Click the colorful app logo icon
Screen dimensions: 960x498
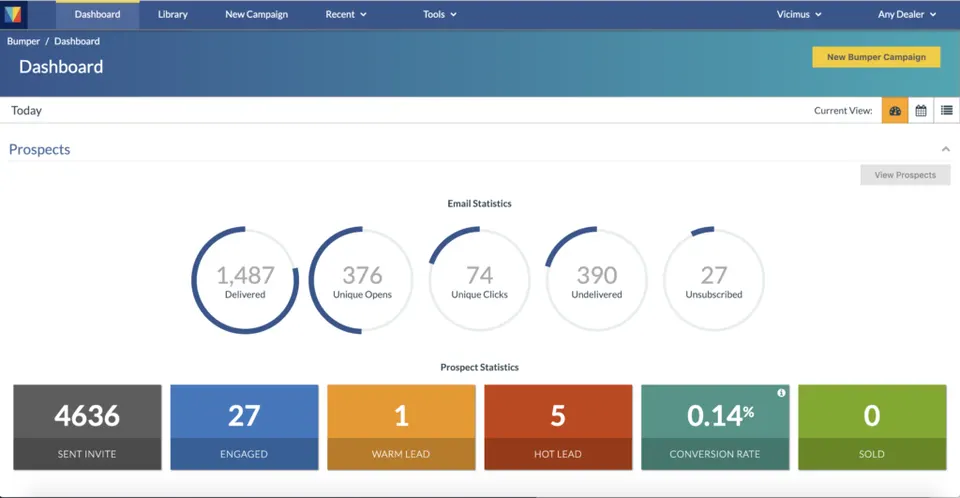tap(13, 14)
